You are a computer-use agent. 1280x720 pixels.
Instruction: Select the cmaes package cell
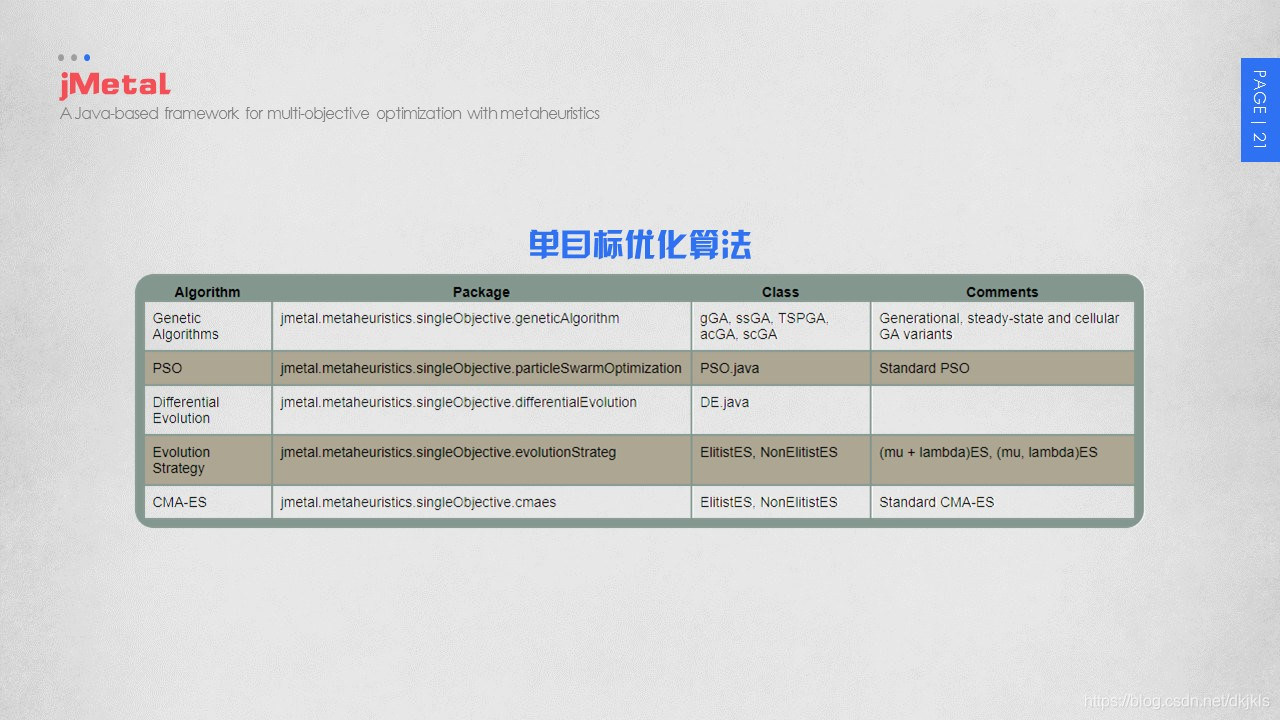481,502
